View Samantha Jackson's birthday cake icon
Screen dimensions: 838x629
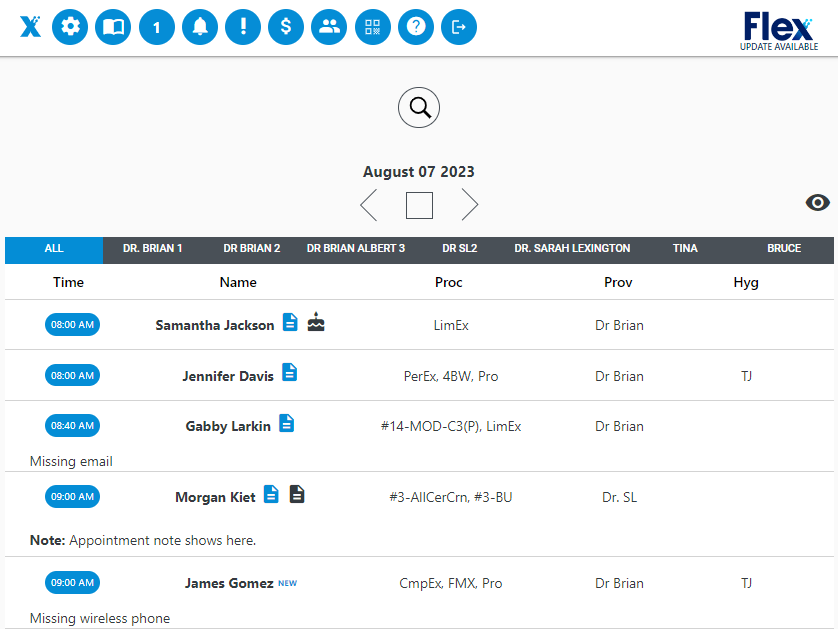[314, 322]
